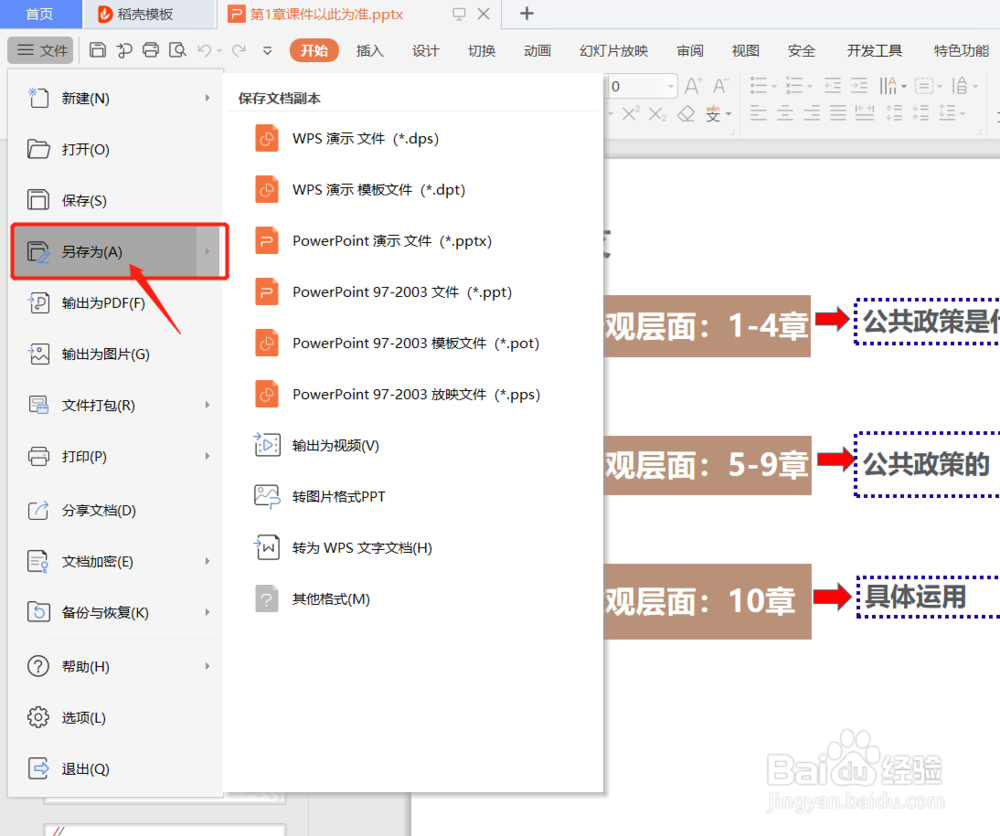This screenshot has height=836, width=1000.
Task: Choose 退出(Q) to exit
Action: point(117,768)
